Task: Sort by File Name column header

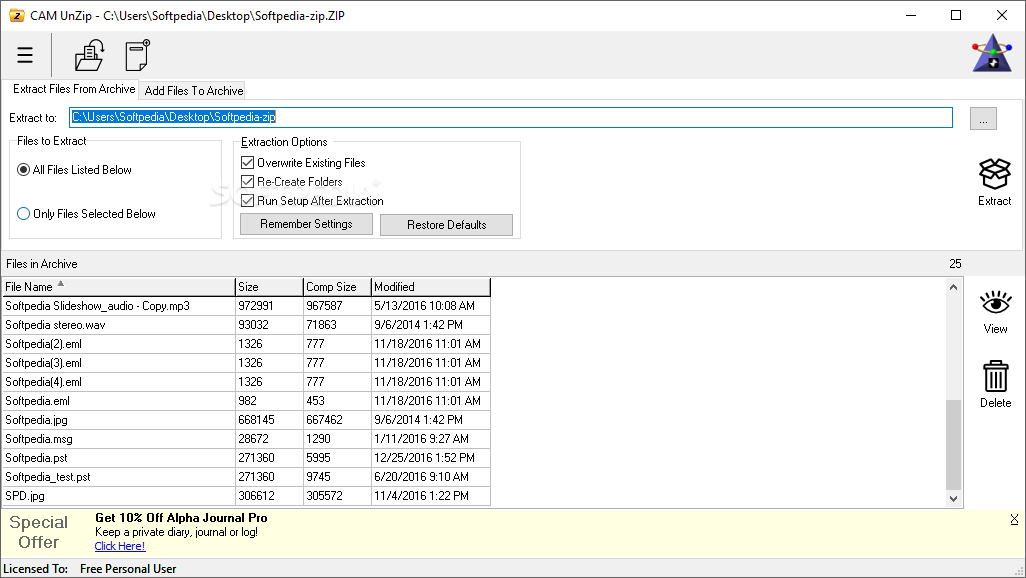Action: (x=118, y=287)
